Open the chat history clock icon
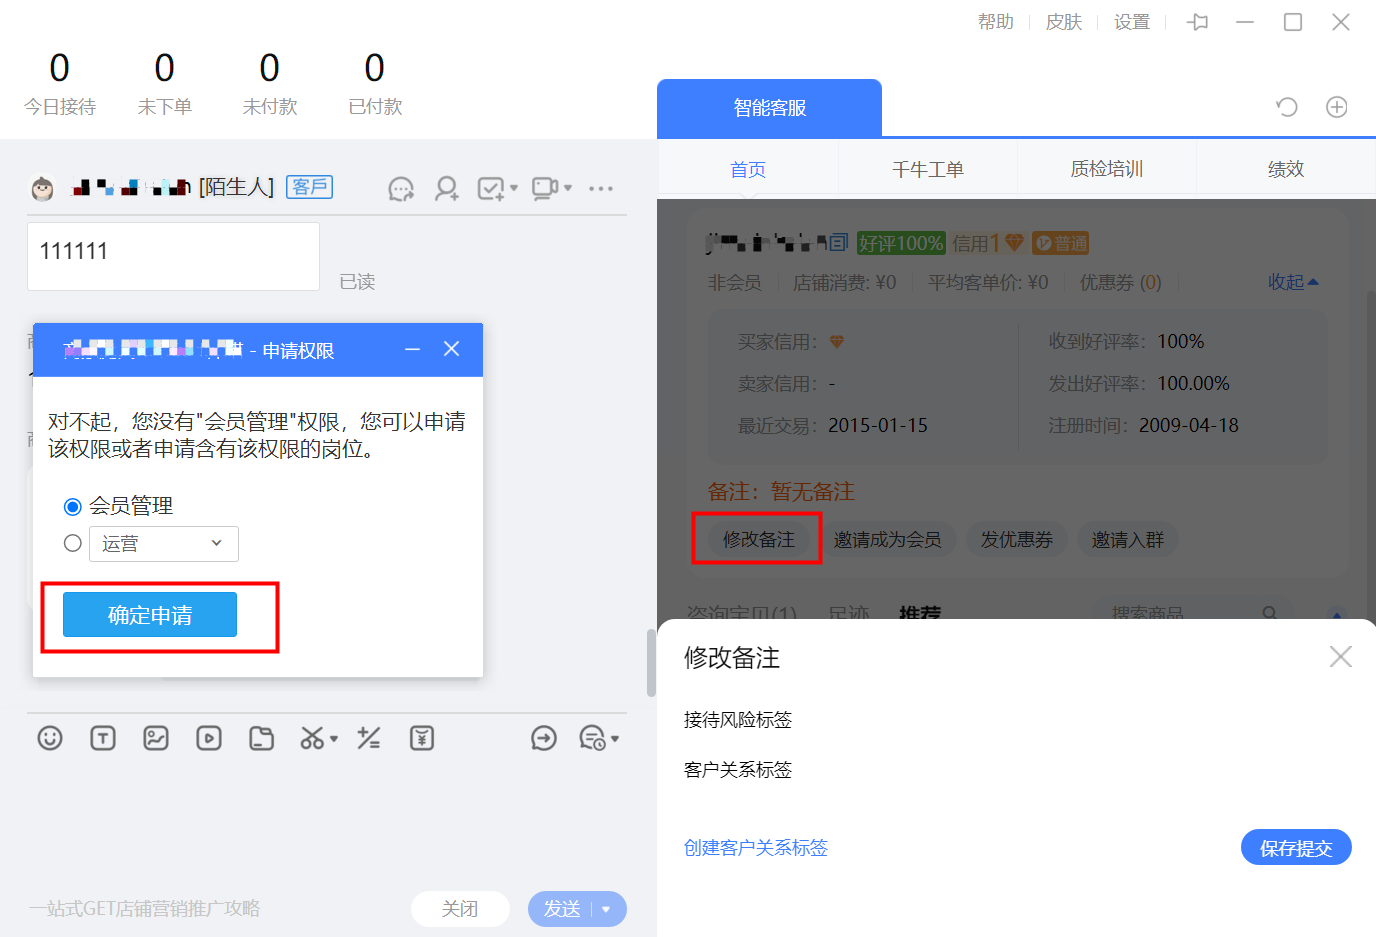 click(592, 738)
